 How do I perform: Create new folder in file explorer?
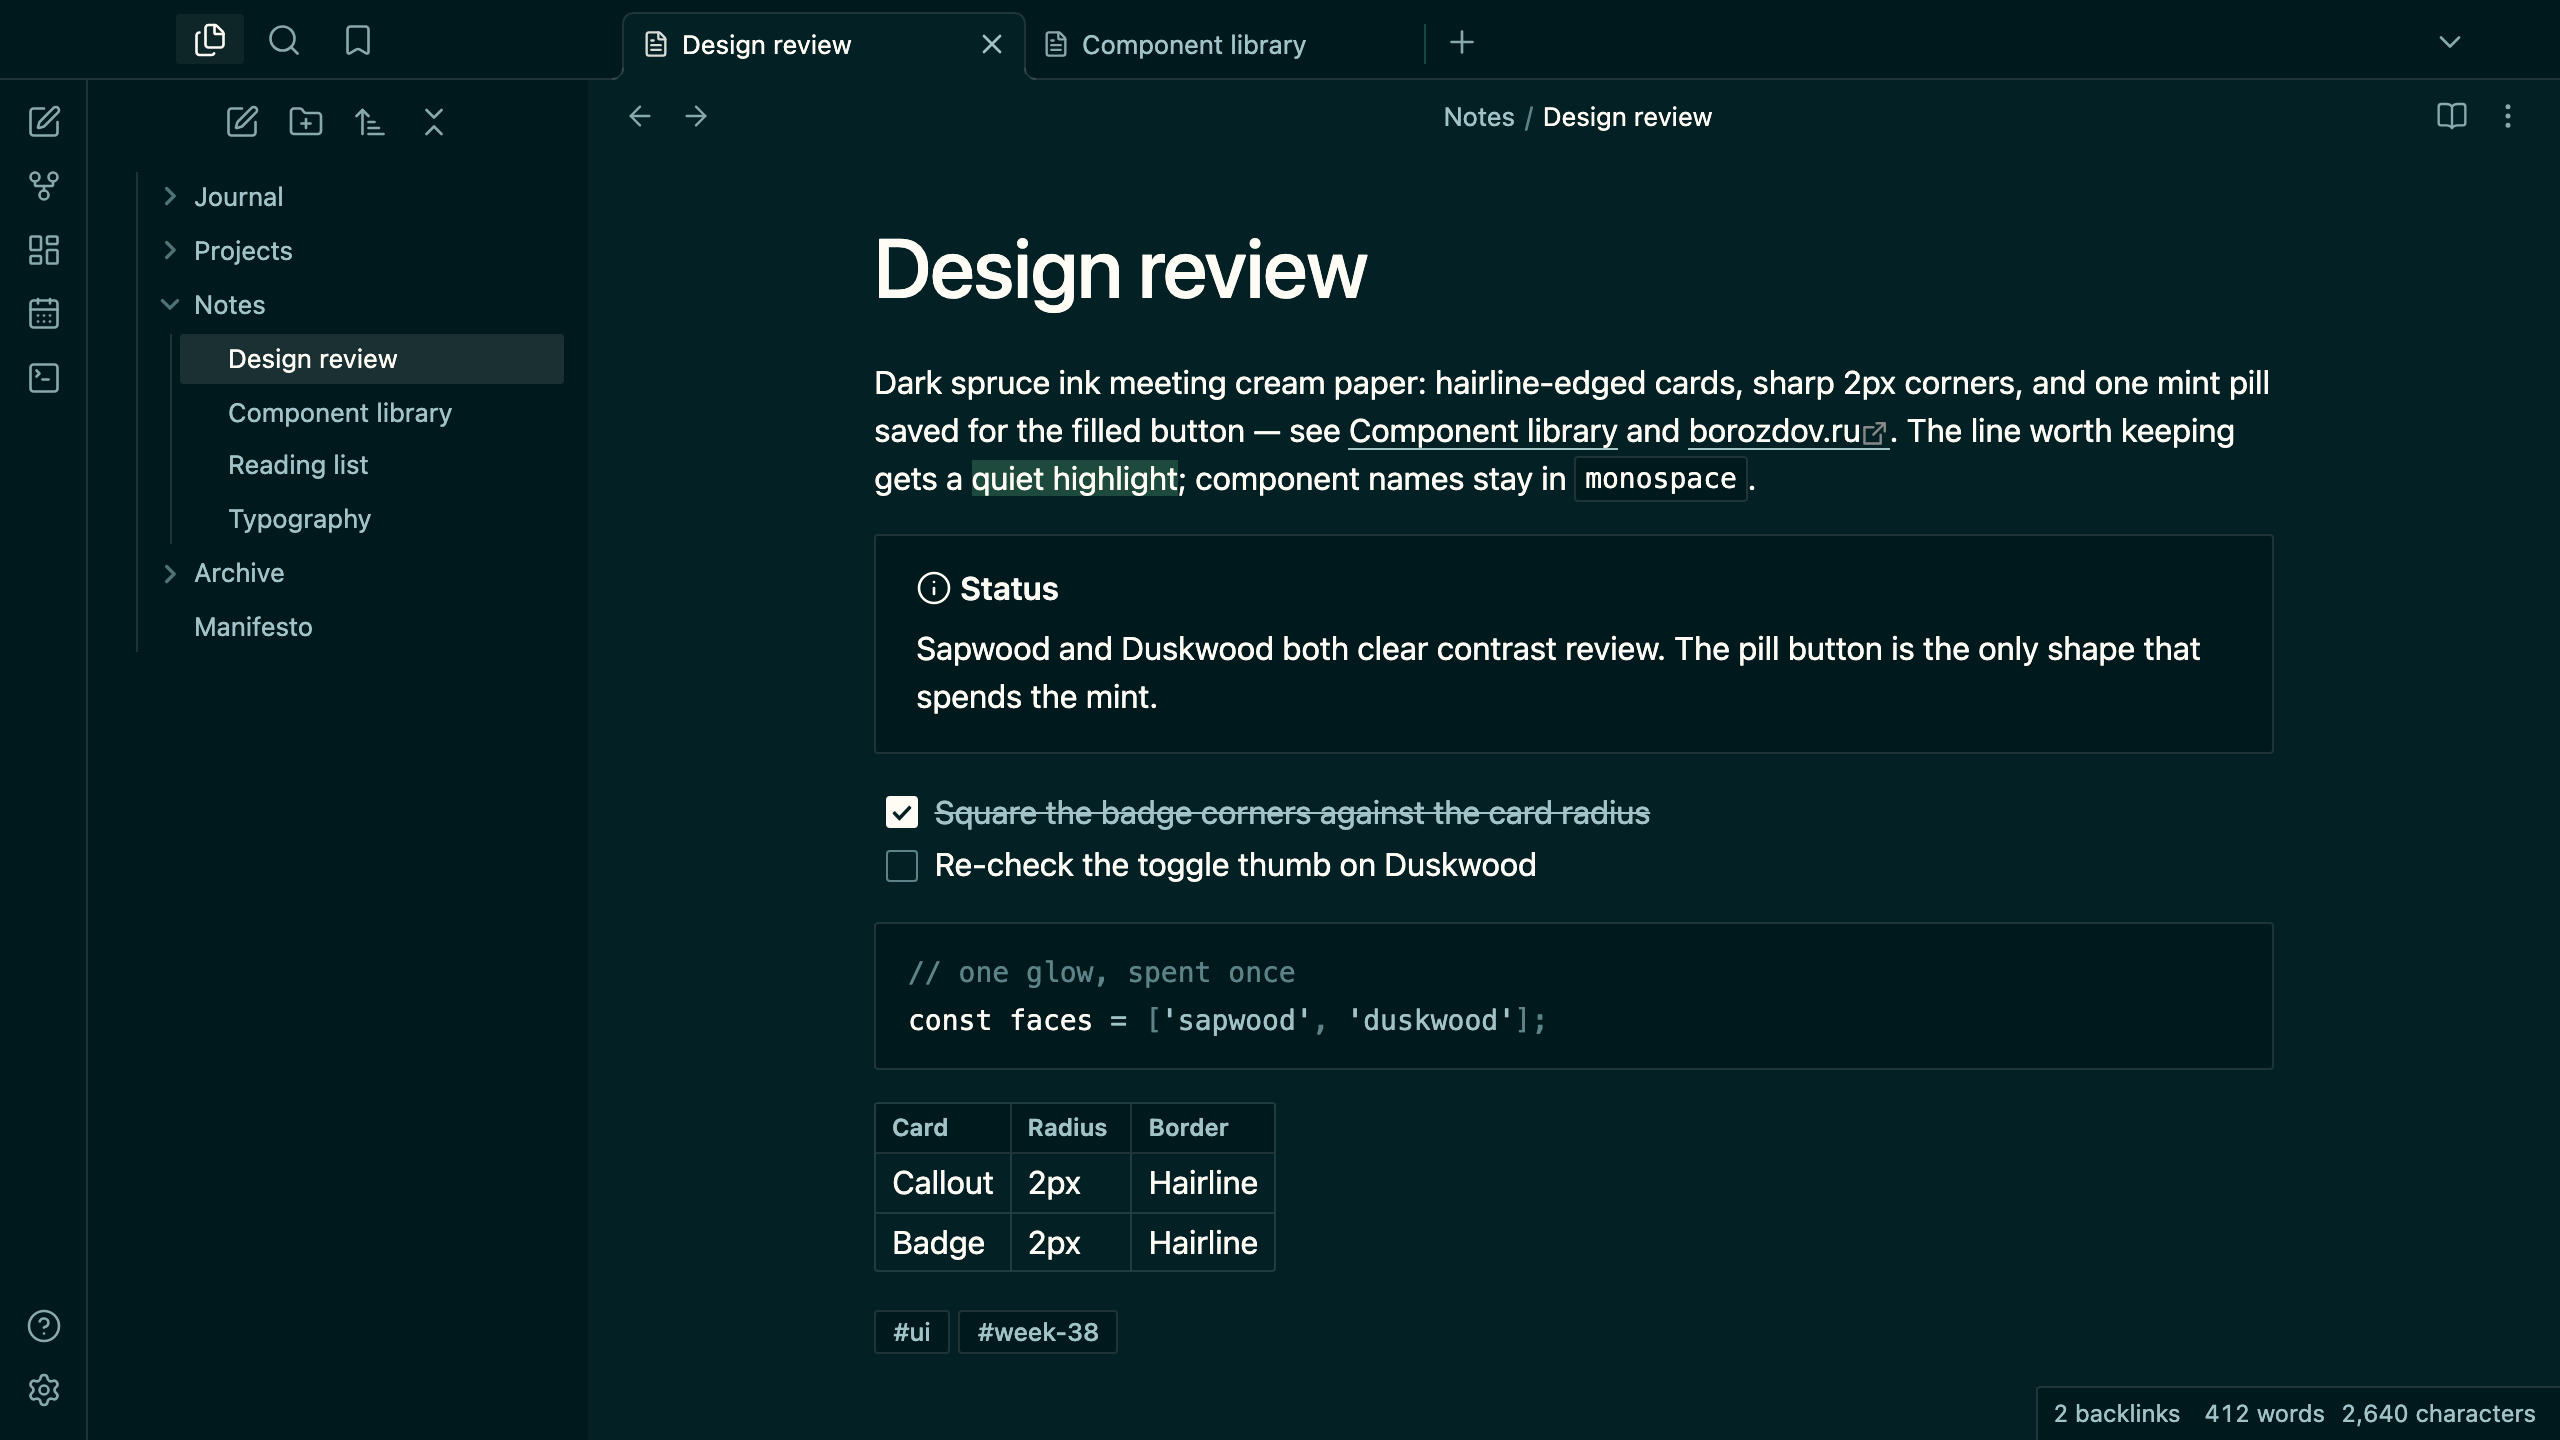(x=306, y=122)
